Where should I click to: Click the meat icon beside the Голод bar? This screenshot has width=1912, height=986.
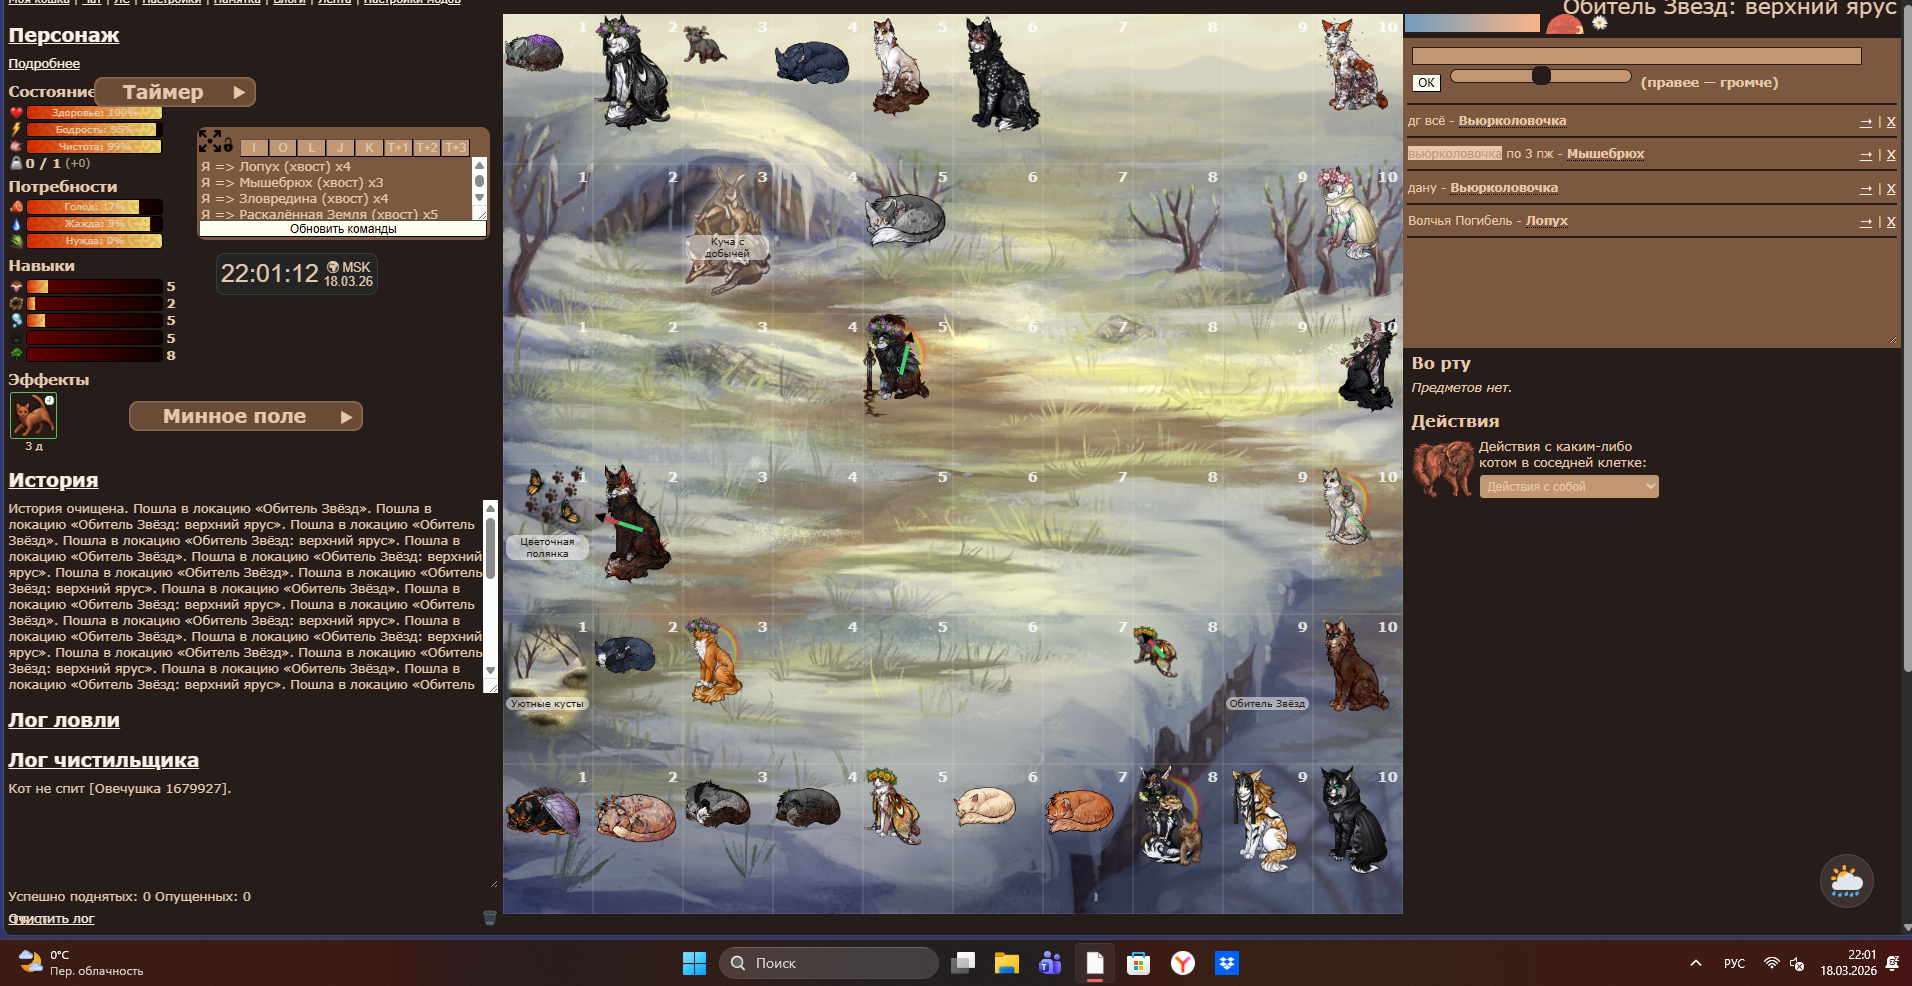(x=16, y=207)
